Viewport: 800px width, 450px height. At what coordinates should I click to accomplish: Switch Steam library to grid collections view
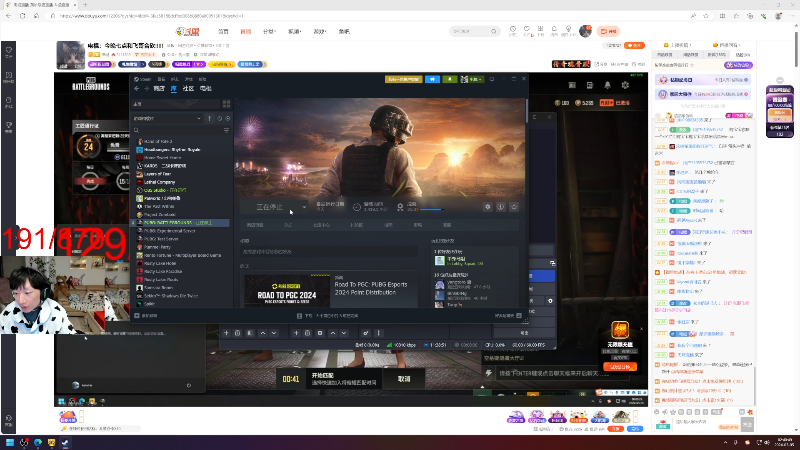pyautogui.click(x=226, y=104)
